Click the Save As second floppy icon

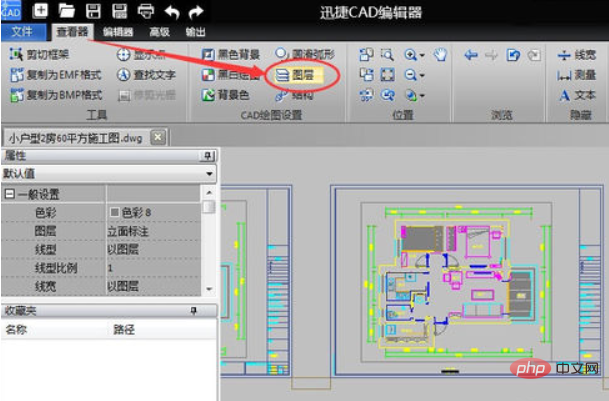click(119, 10)
